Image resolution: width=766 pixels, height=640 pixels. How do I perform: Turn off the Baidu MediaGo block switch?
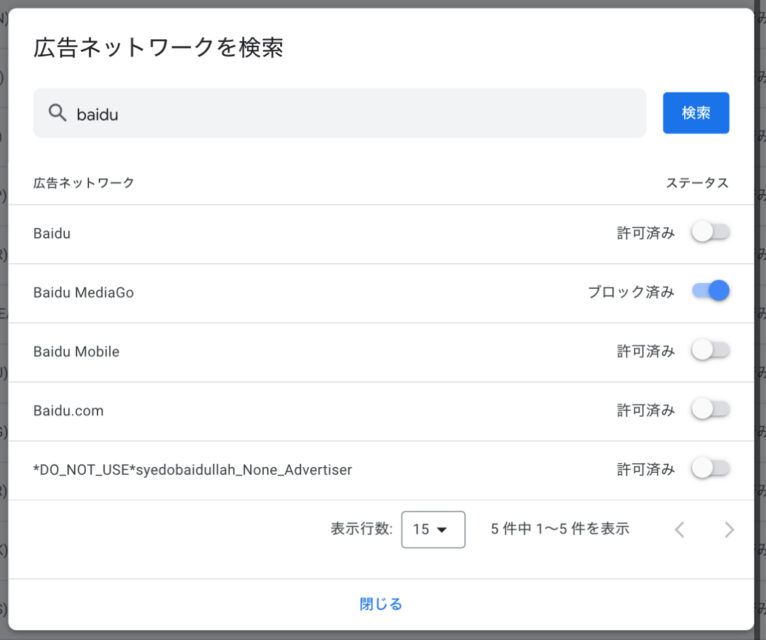(x=711, y=291)
